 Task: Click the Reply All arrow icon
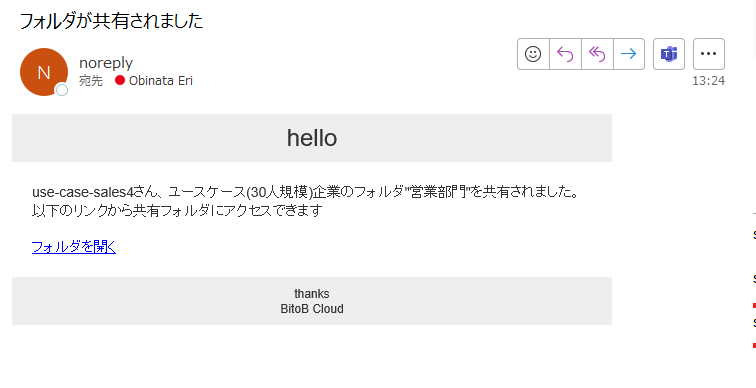pos(597,54)
